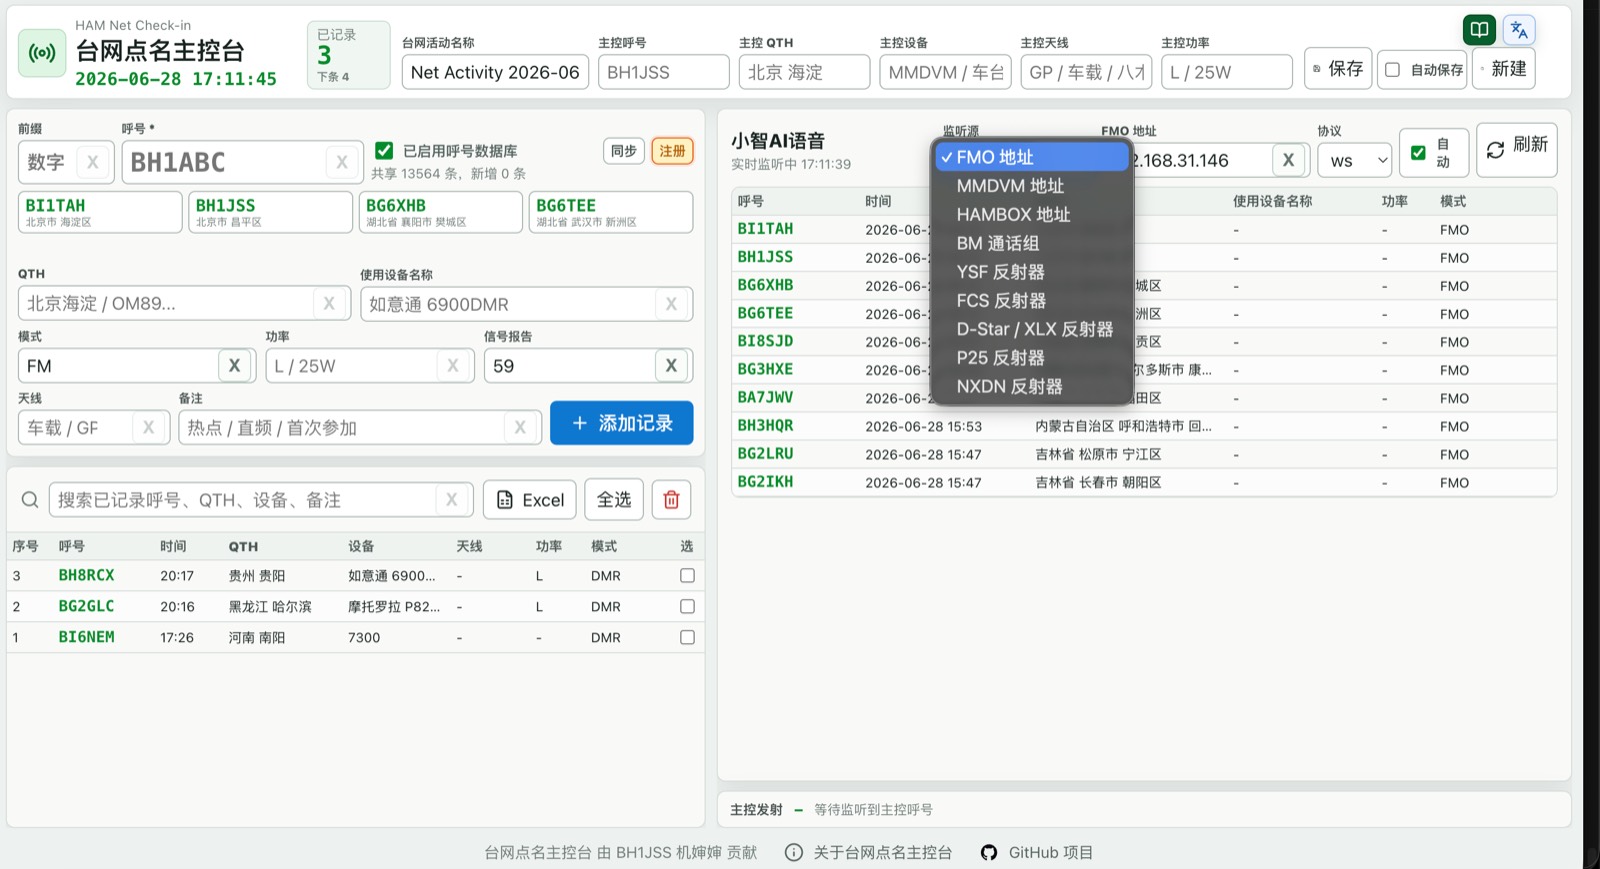Pick the BH1JSS 昌平区 suggestion card

(x=270, y=212)
